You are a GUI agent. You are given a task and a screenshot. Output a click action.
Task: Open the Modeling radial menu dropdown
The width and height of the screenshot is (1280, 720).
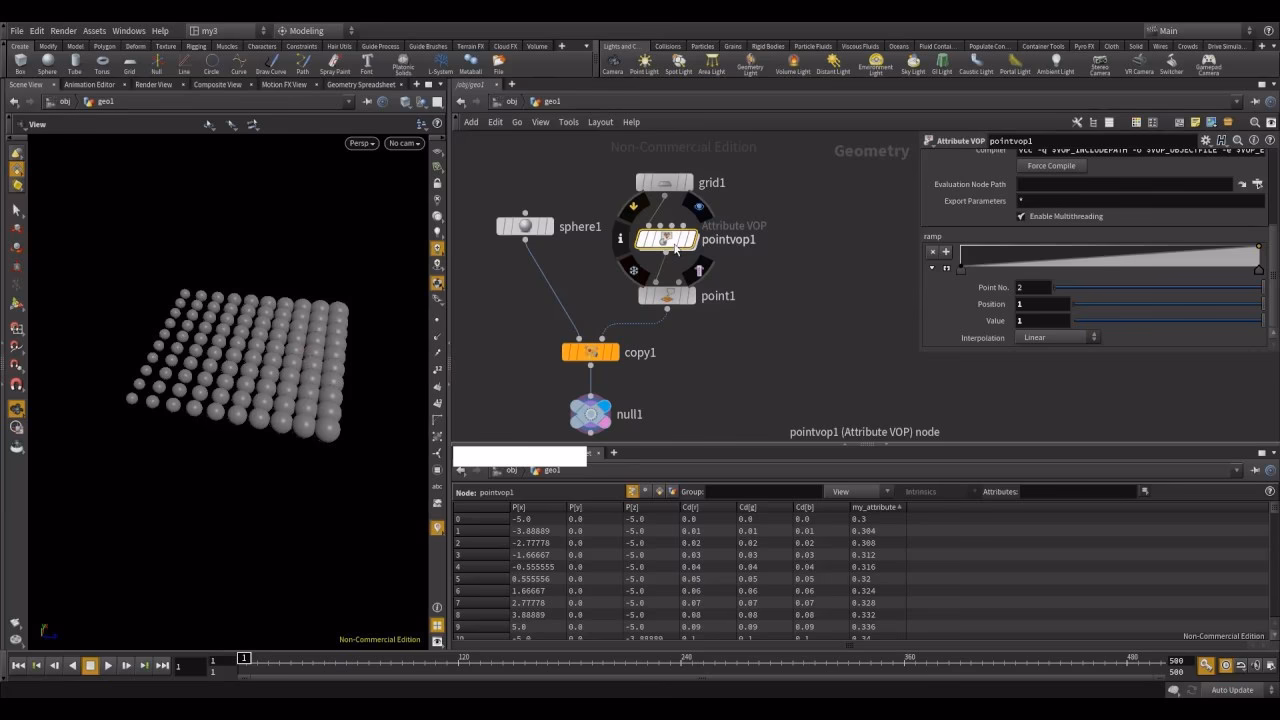point(317,31)
